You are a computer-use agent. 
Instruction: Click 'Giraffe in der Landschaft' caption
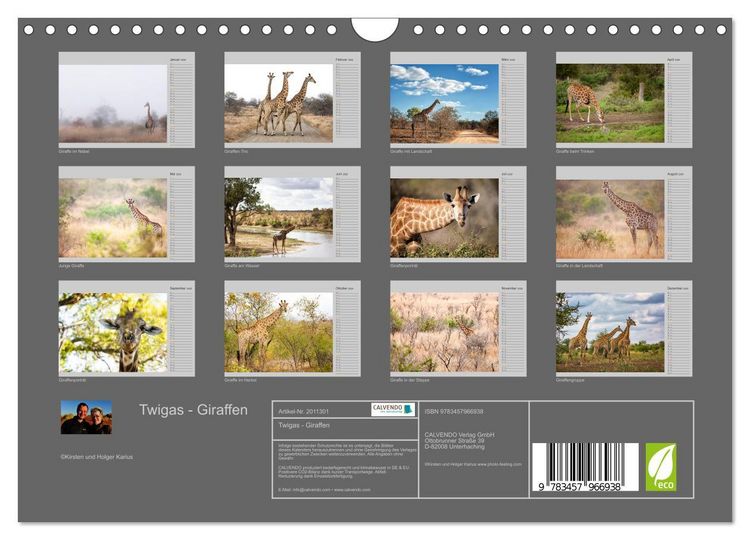point(579,265)
